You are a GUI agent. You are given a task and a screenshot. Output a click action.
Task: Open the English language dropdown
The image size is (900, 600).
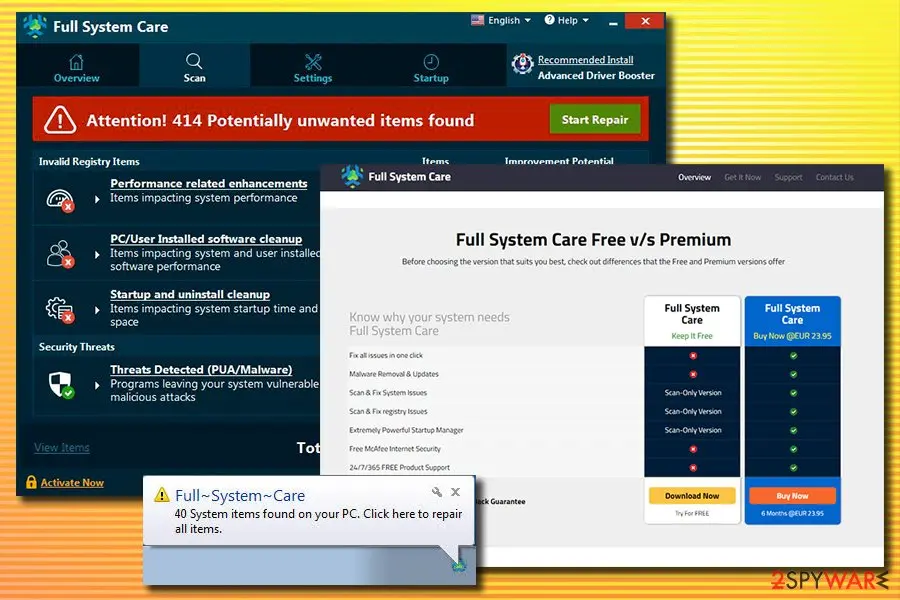point(501,20)
